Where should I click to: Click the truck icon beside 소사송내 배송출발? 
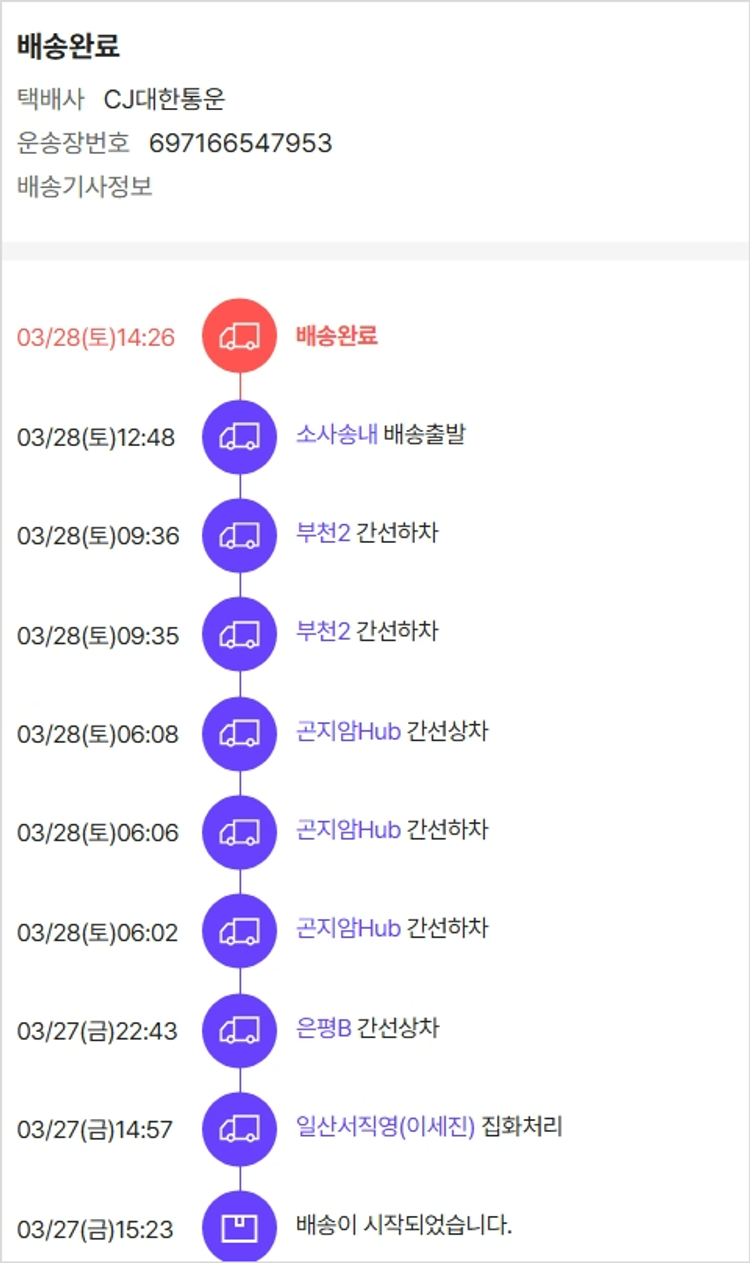(239, 436)
